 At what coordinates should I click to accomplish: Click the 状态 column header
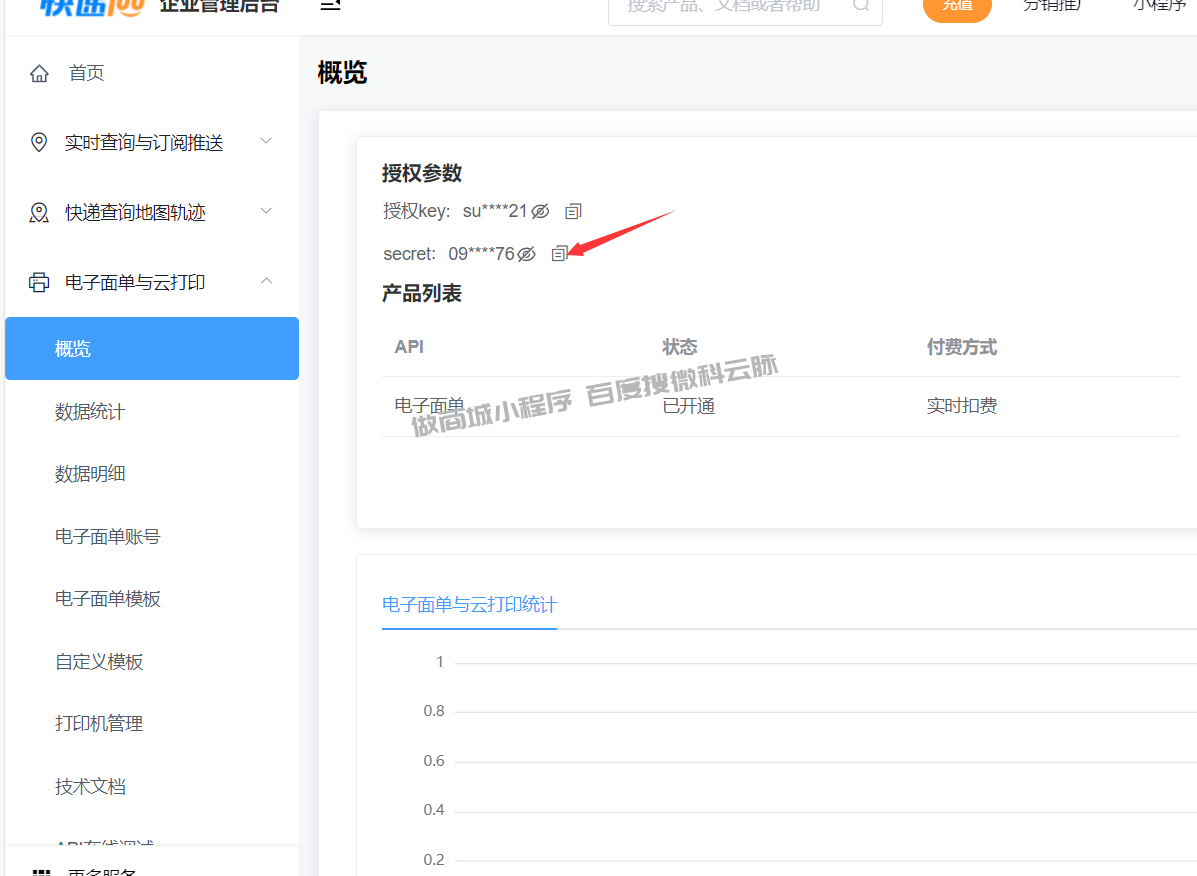point(679,347)
